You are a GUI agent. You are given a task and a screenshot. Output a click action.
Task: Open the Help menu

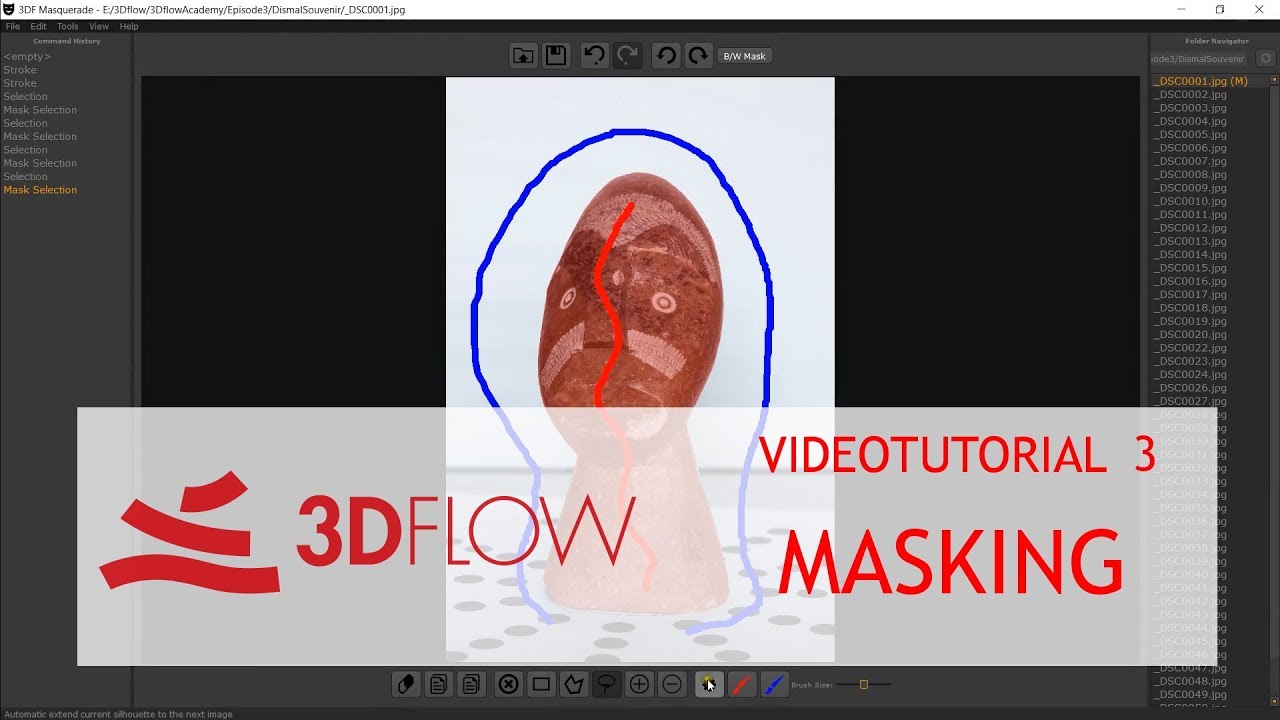point(129,26)
